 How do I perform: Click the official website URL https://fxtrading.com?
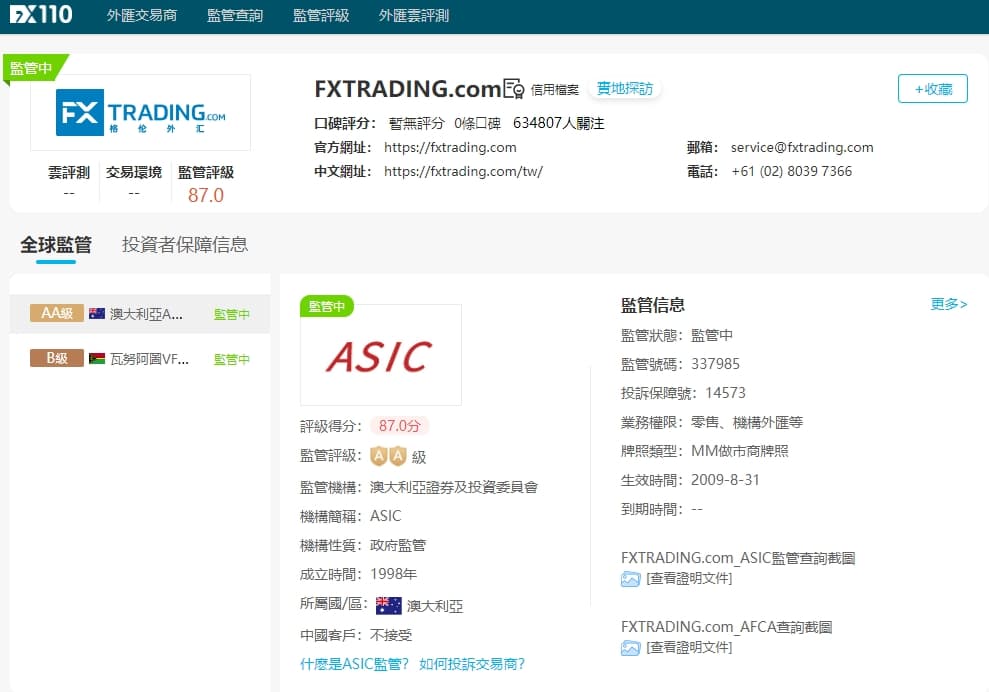pos(450,146)
